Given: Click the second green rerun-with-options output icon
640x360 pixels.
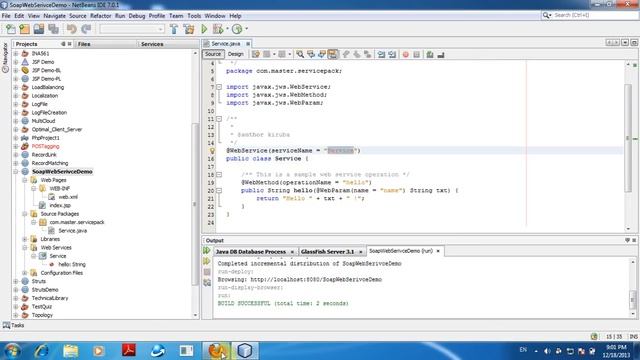Looking at the screenshot, I should 207,261.
